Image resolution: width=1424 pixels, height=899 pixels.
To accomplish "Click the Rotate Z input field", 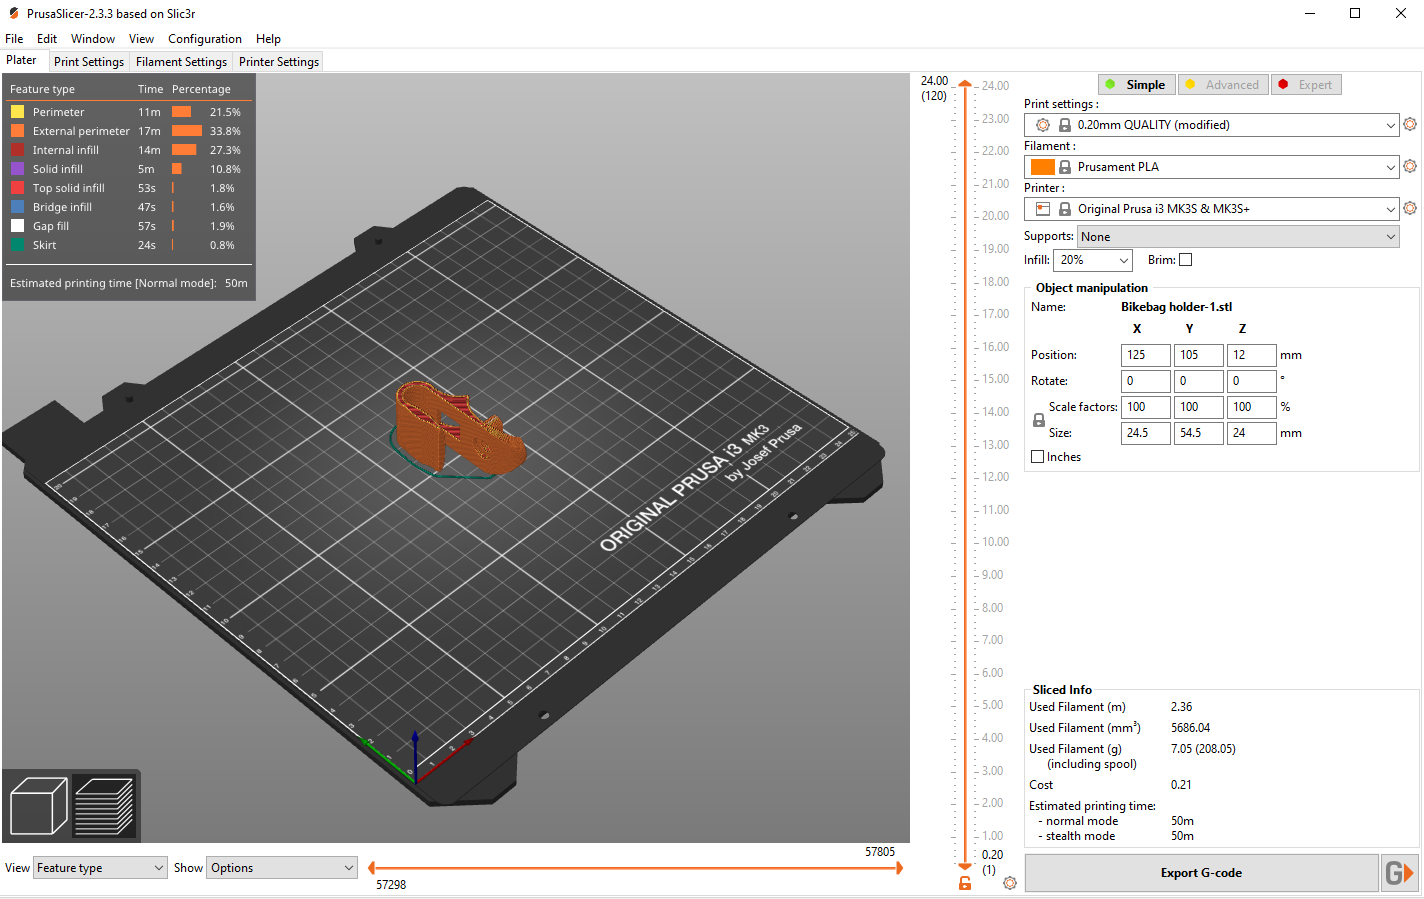I will (1252, 381).
